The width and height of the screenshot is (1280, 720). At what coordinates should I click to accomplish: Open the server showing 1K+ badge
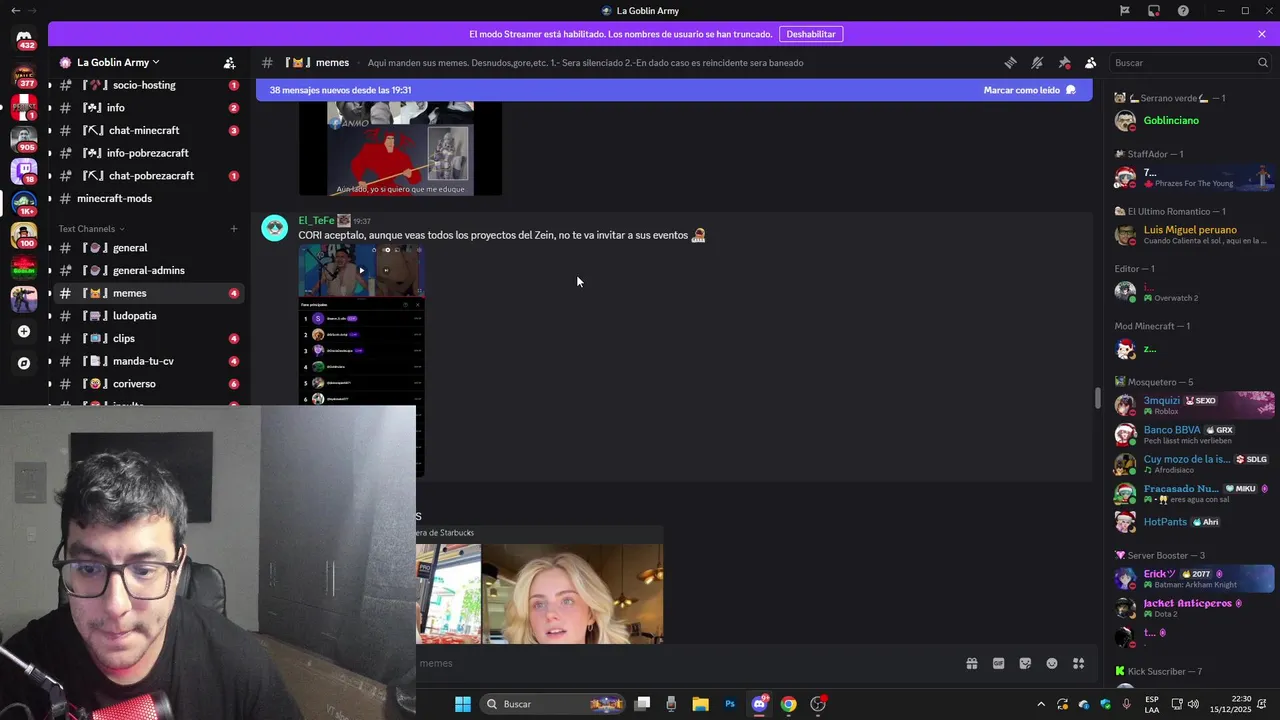point(24,203)
